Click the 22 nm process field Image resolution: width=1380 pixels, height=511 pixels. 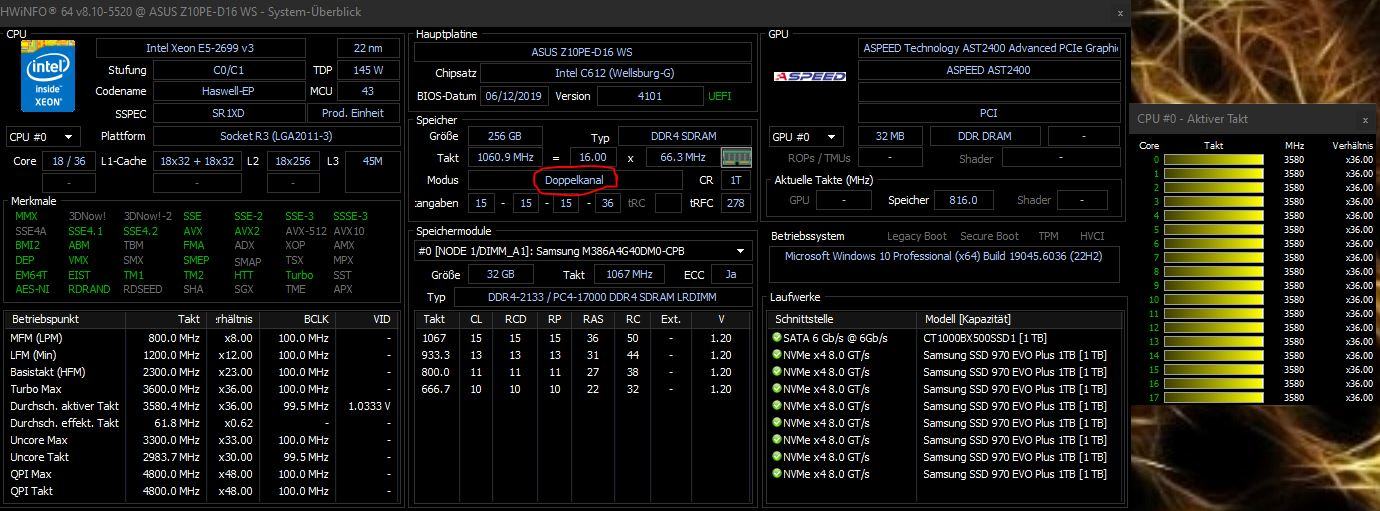pos(368,48)
